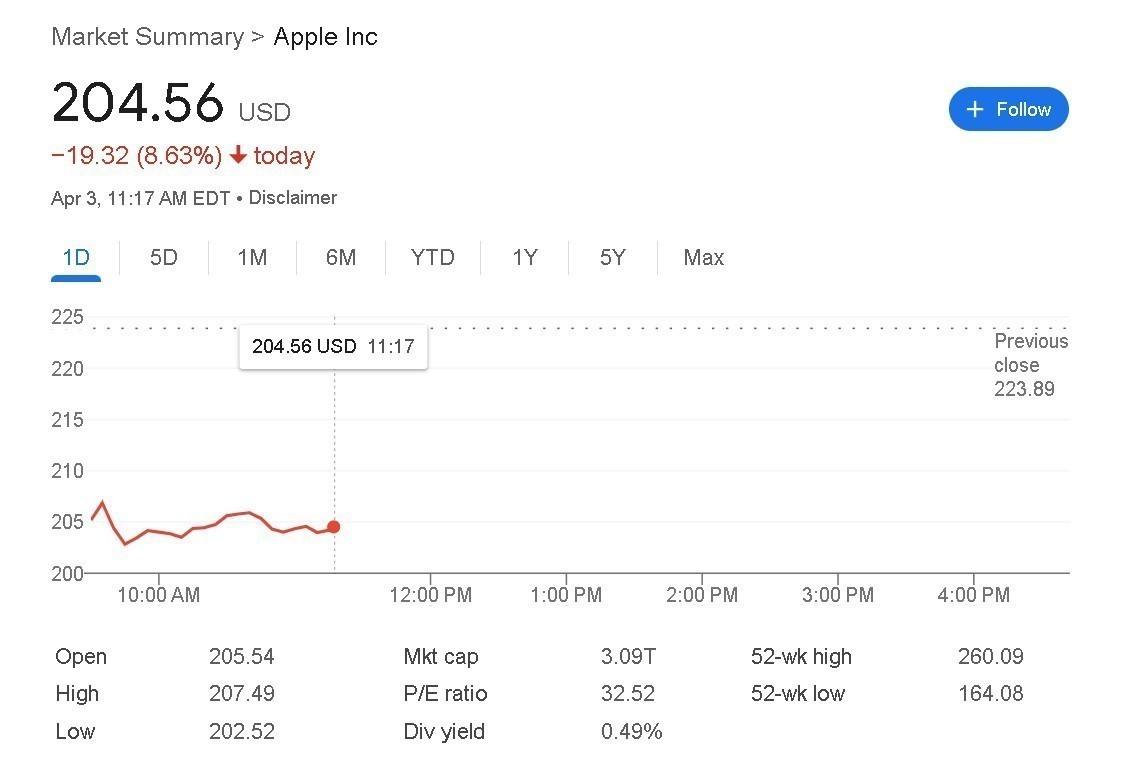This screenshot has height=774, width=1145.
Task: Click the 52-wk high value 260.09
Action: click(990, 657)
